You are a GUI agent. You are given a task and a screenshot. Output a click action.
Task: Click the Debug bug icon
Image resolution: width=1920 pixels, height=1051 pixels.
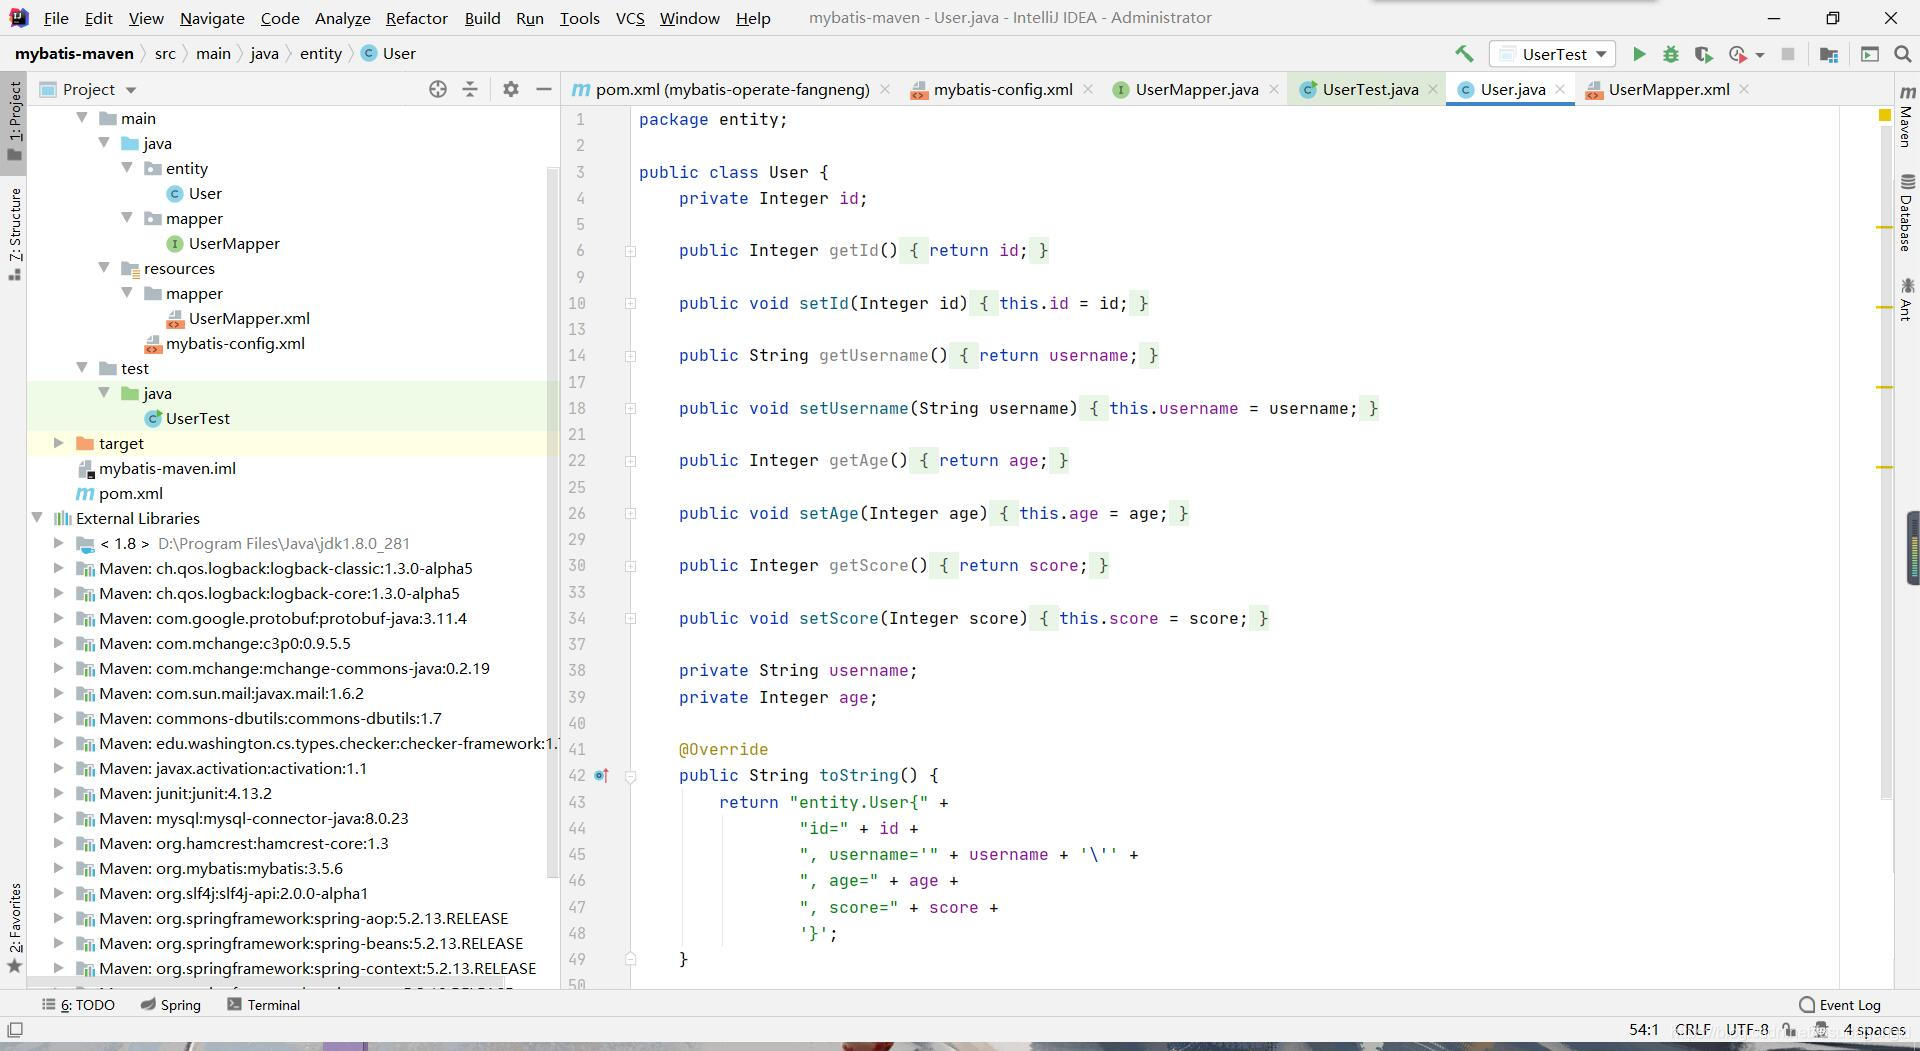click(x=1671, y=54)
